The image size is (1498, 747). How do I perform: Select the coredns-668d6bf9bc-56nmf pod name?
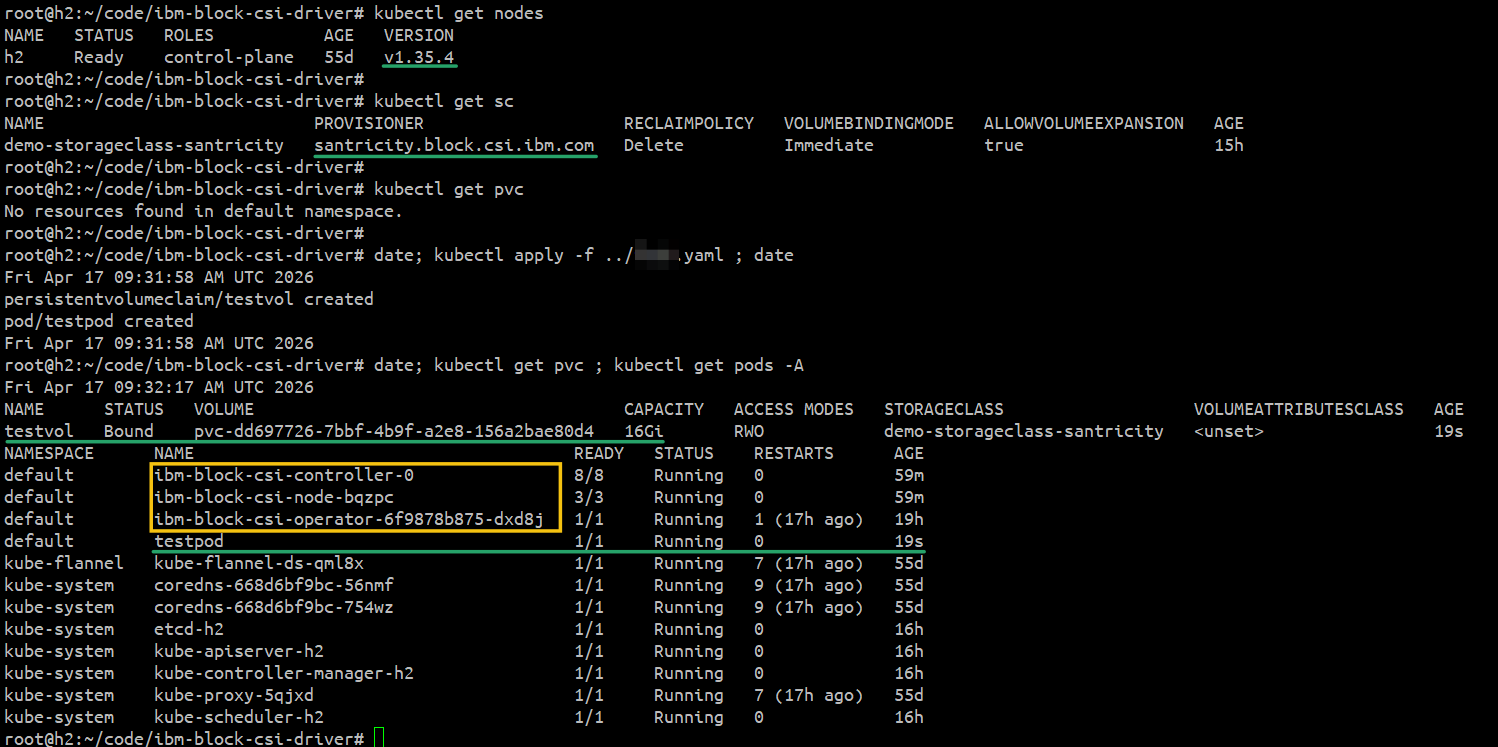tap(274, 585)
